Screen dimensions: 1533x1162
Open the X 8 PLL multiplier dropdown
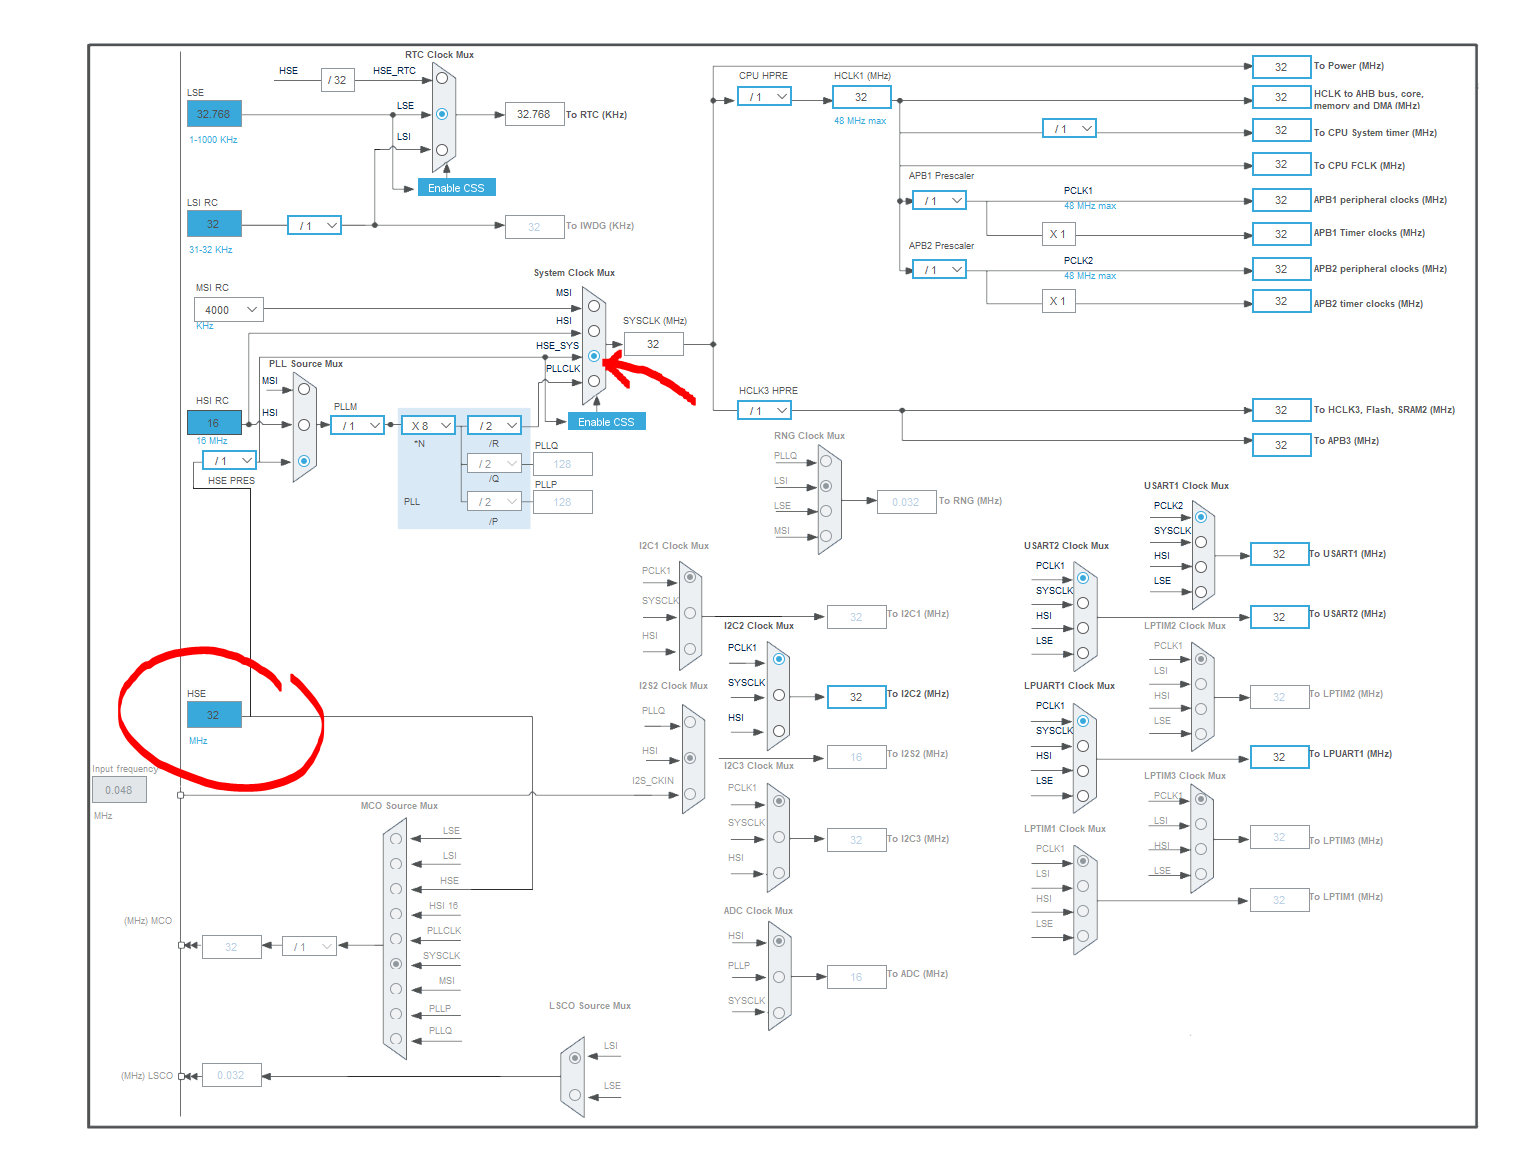427,425
